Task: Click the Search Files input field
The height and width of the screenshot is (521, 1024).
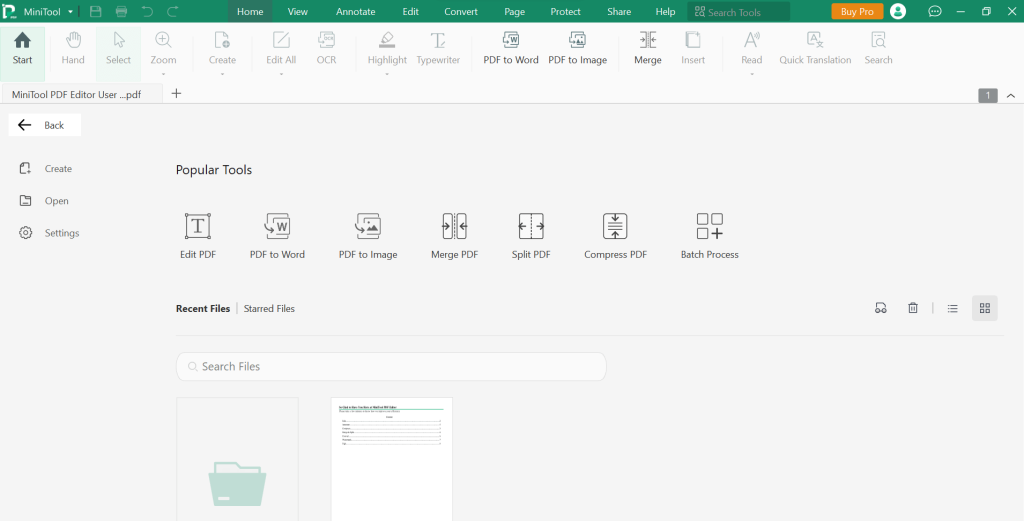Action: tap(391, 366)
